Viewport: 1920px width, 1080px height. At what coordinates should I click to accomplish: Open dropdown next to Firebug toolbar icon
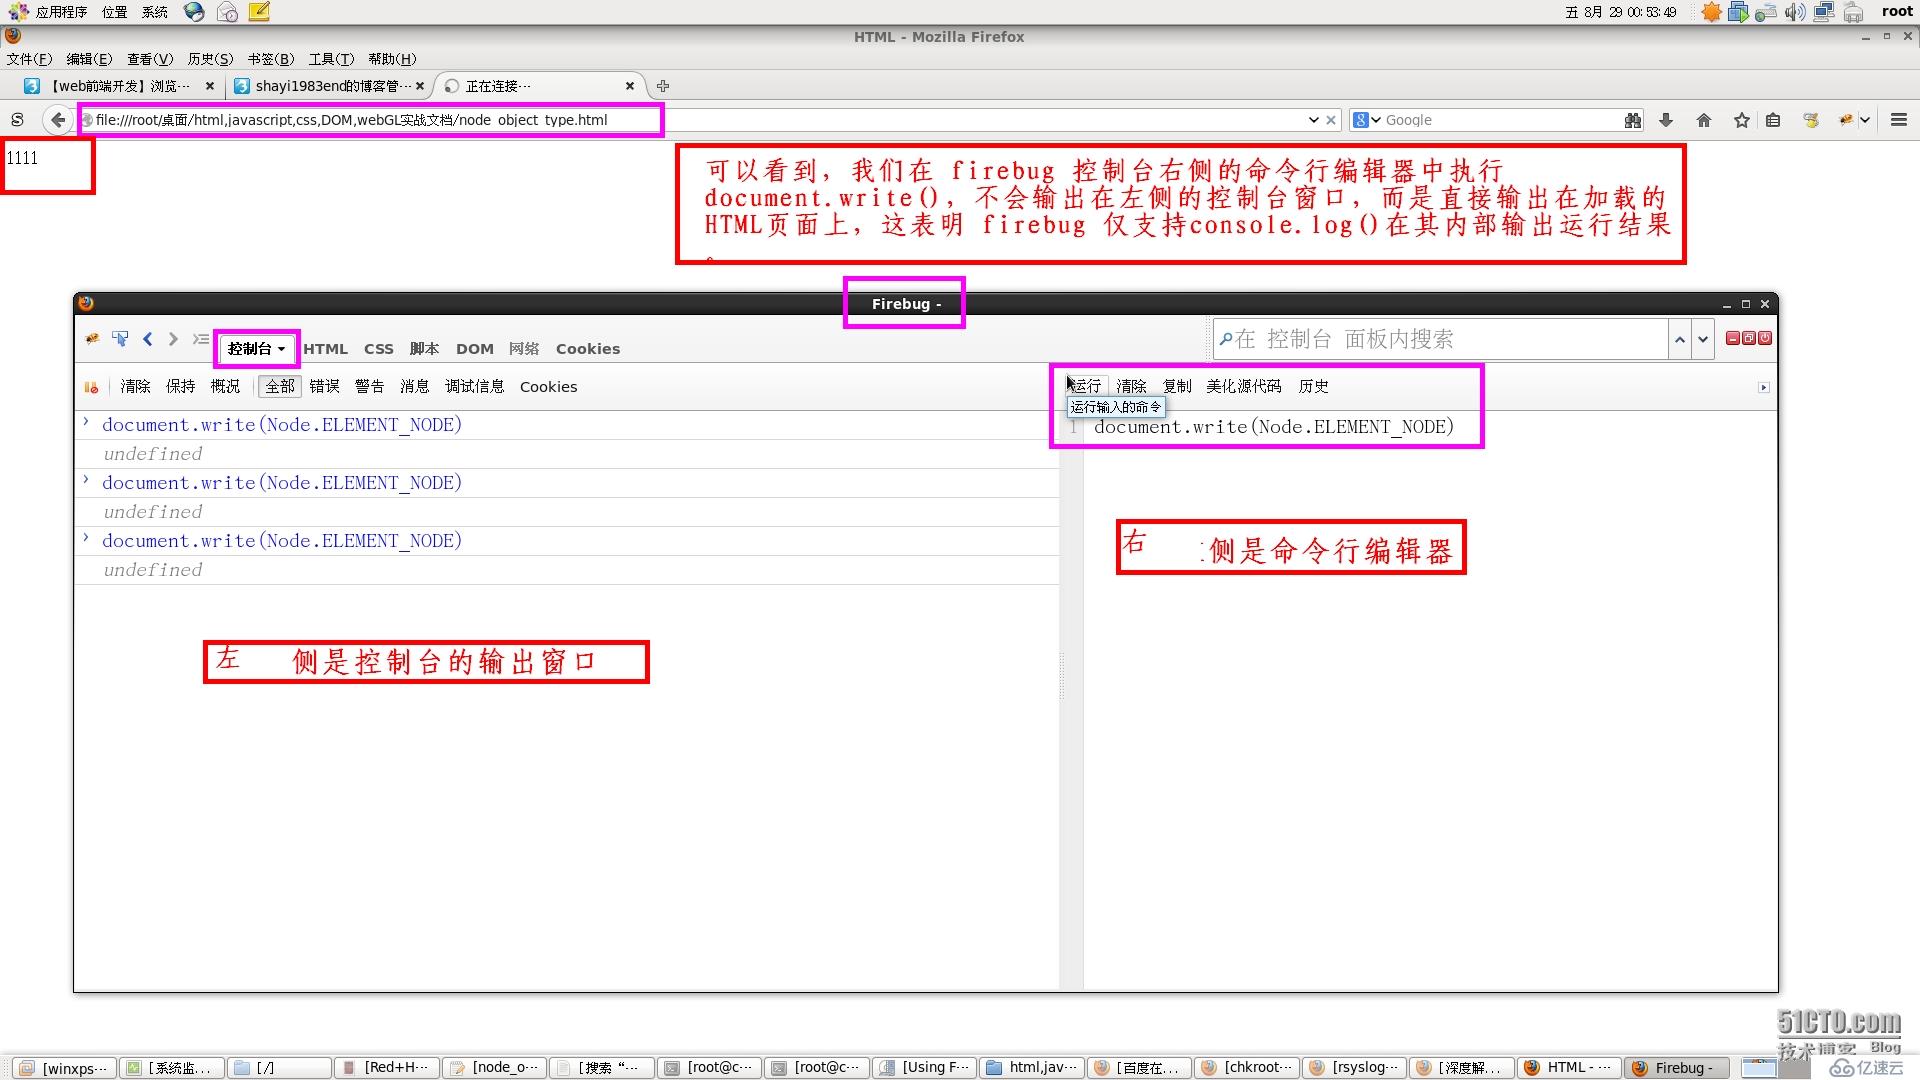1865,120
